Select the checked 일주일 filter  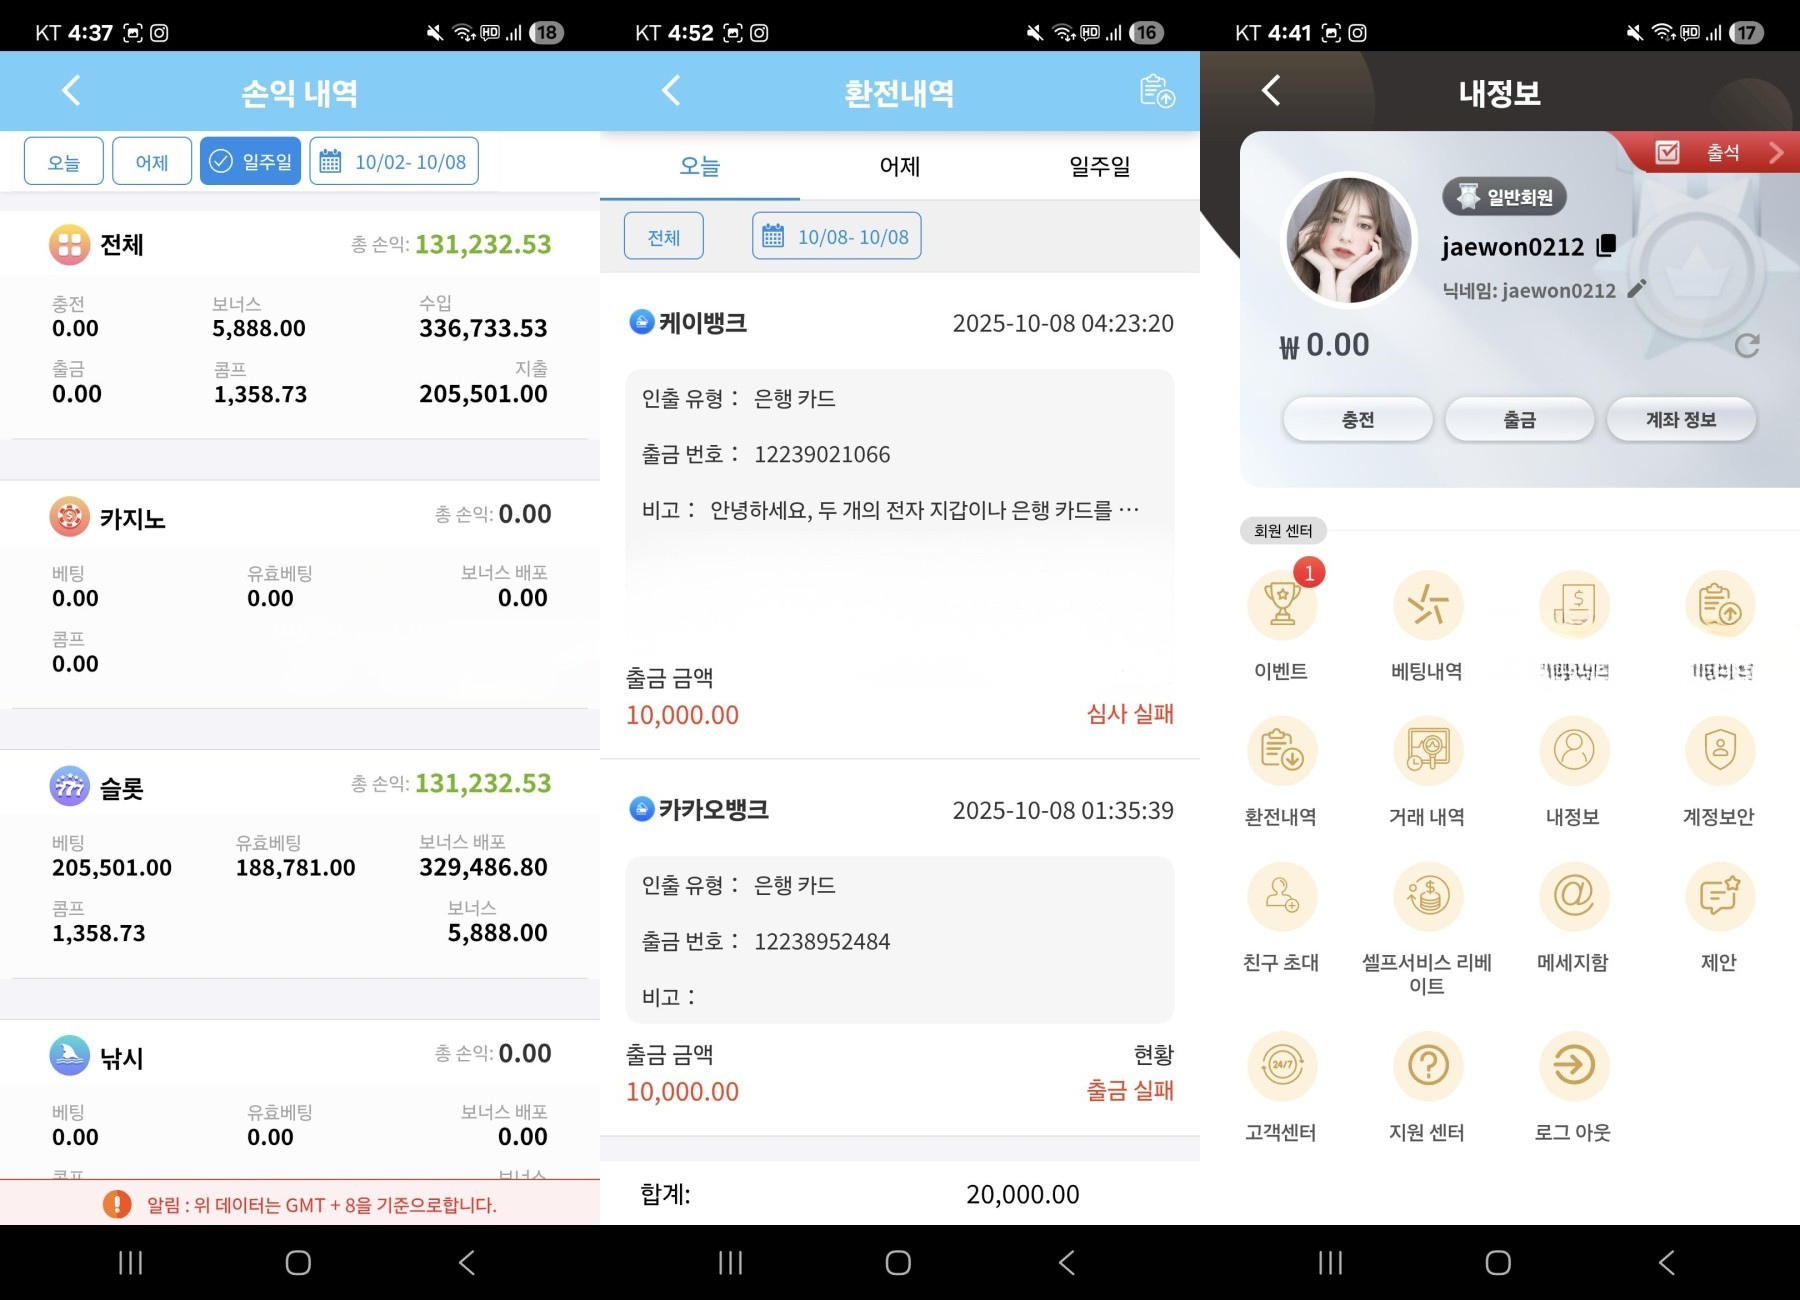250,161
